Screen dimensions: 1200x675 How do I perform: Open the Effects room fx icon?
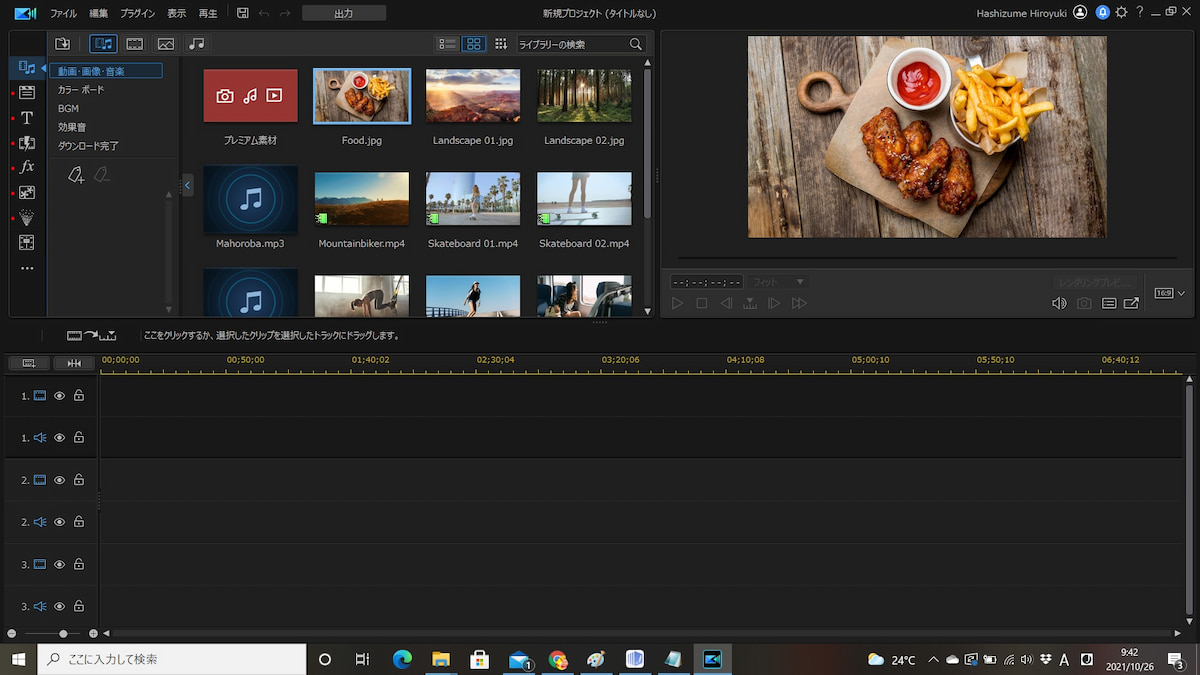coord(27,167)
